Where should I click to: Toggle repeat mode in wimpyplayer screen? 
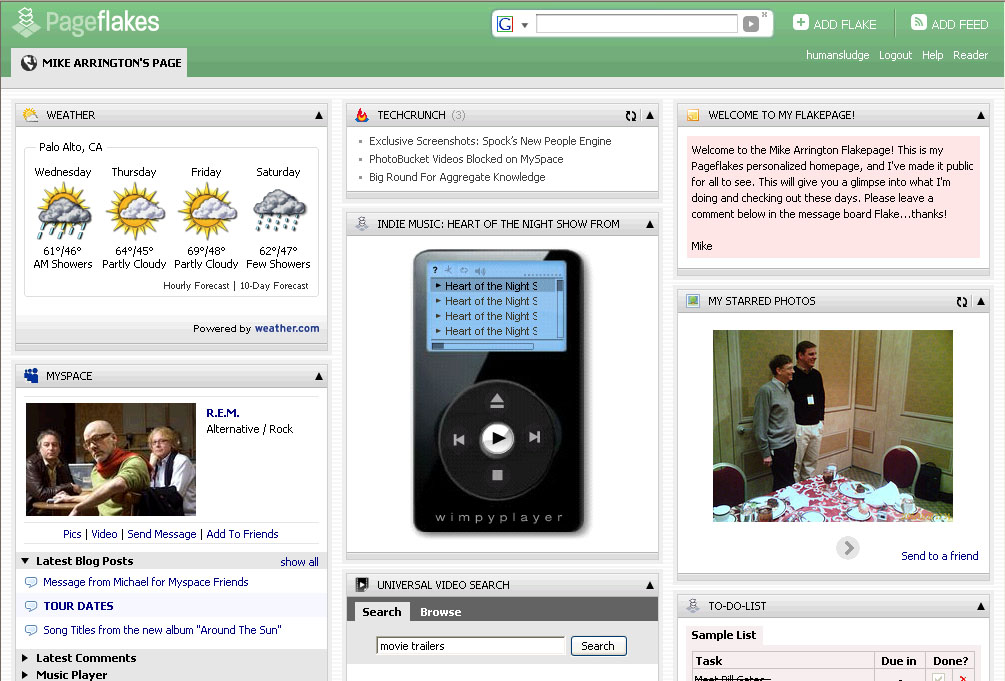[464, 270]
